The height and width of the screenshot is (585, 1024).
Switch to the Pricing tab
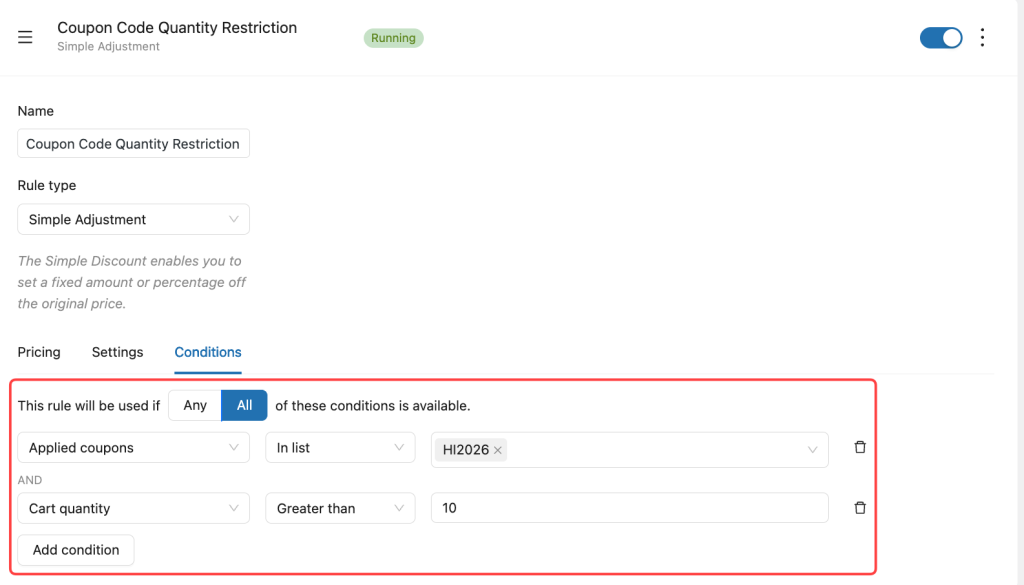39,352
